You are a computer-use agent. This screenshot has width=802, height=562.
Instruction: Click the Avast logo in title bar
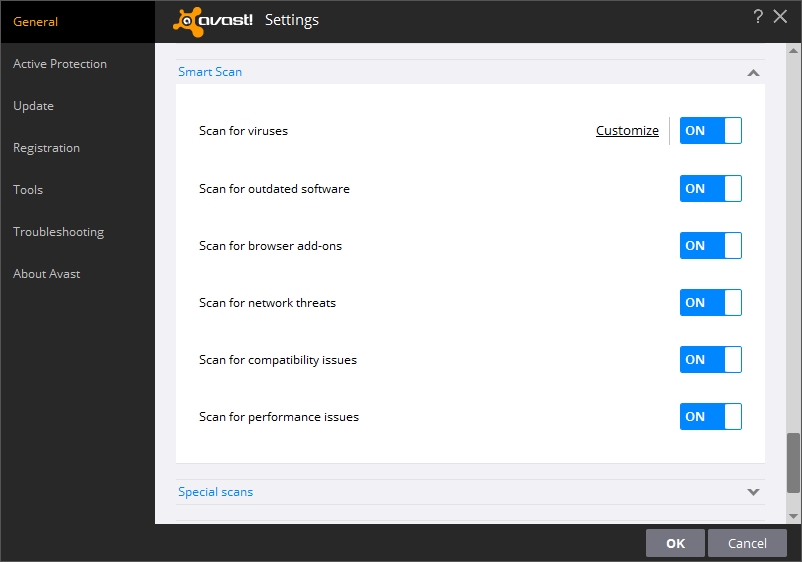(213, 20)
